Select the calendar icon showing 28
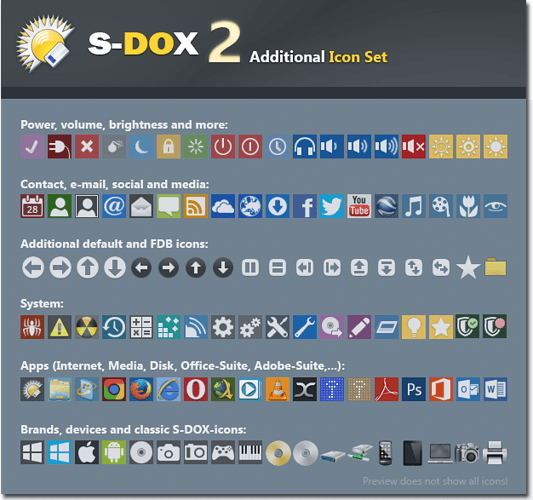The image size is (533, 500). coord(32,206)
